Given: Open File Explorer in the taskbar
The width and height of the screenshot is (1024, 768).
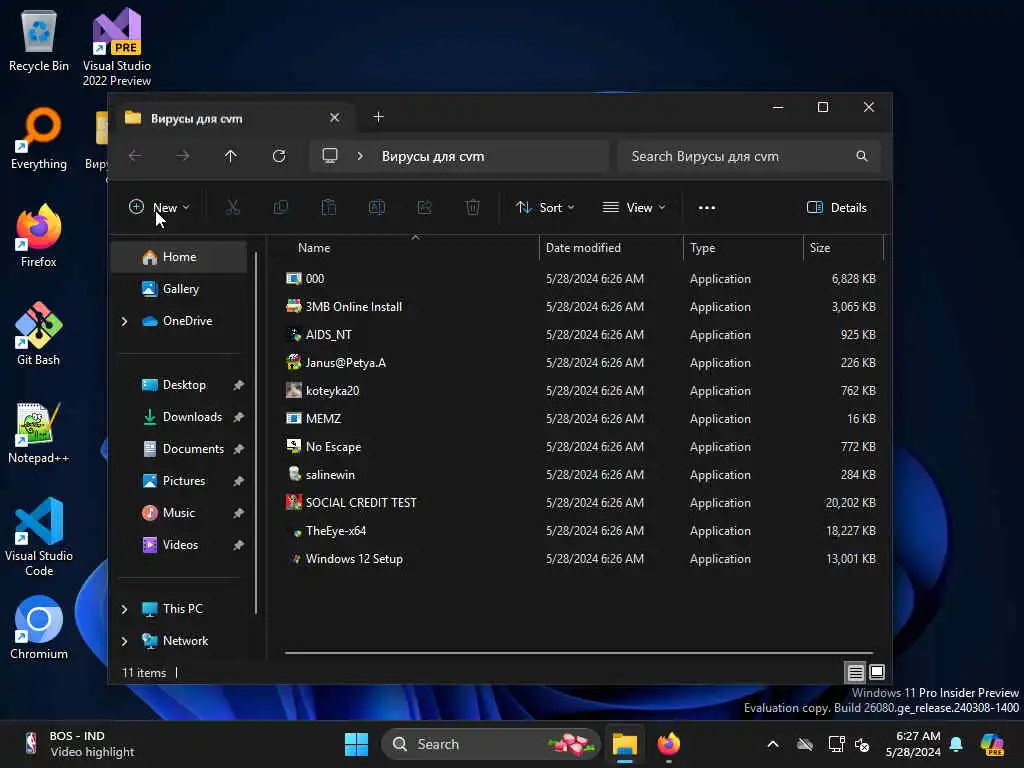Looking at the screenshot, I should pyautogui.click(x=624, y=744).
